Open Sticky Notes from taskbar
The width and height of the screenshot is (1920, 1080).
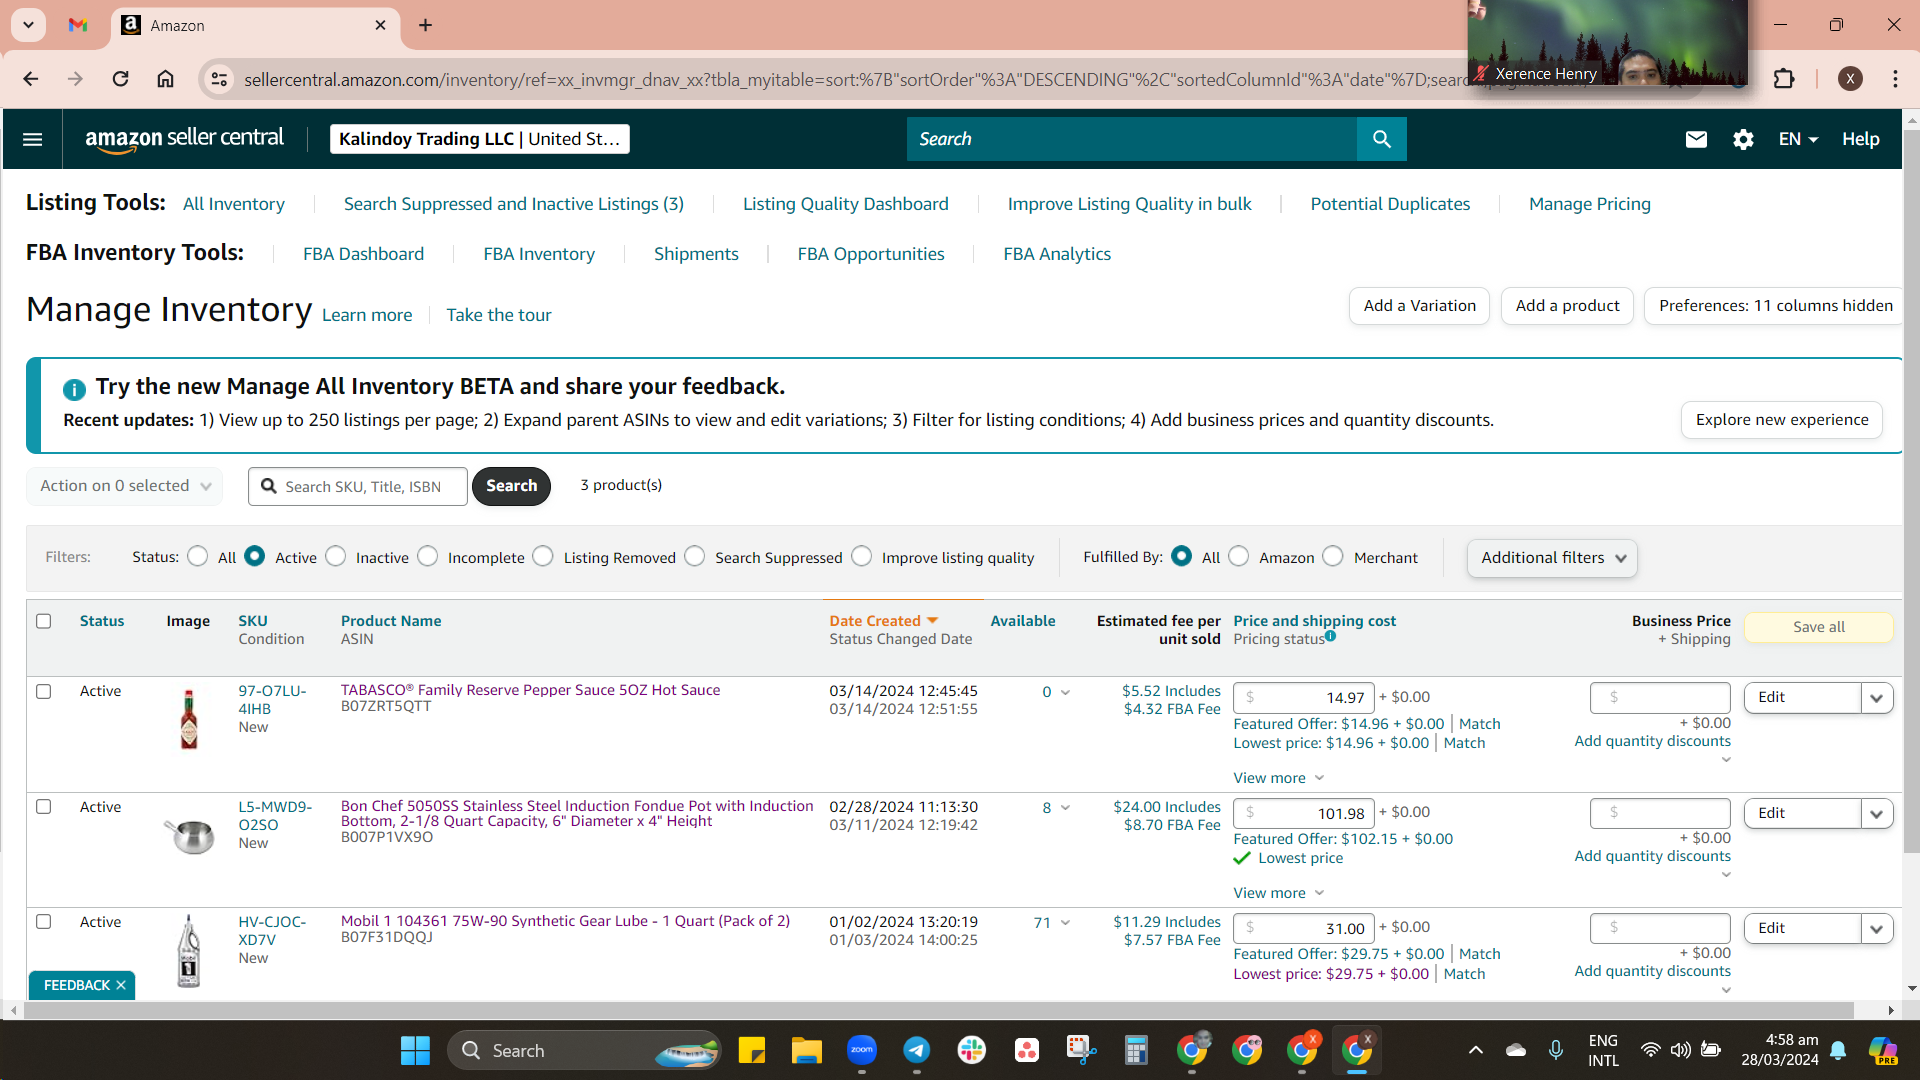pos(752,1050)
